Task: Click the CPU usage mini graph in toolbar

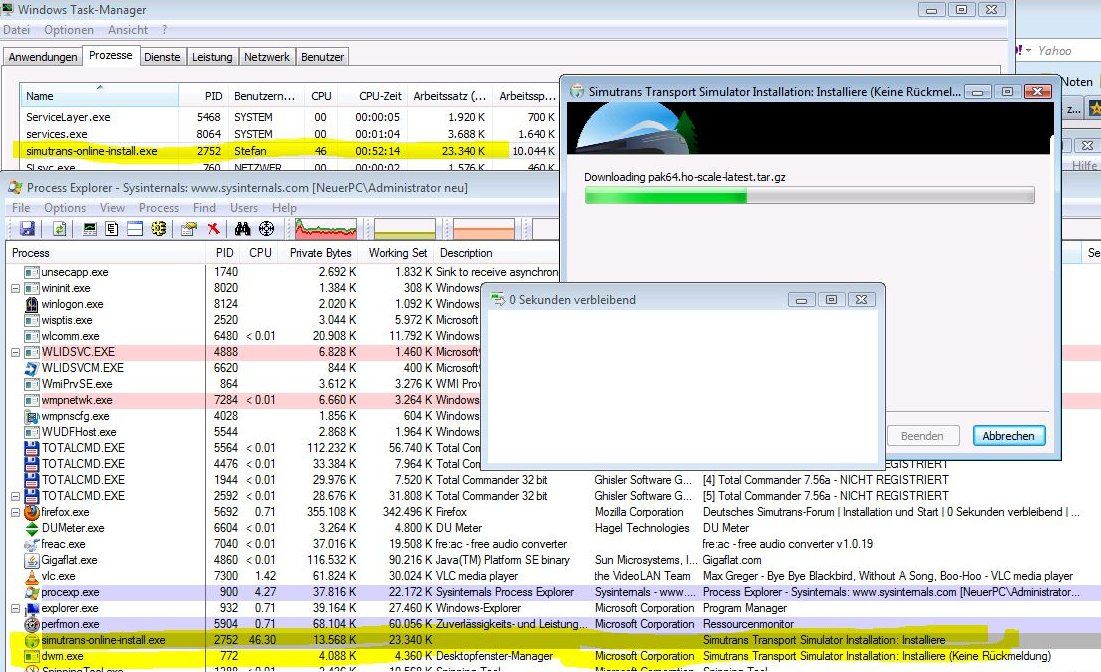Action: [326, 229]
